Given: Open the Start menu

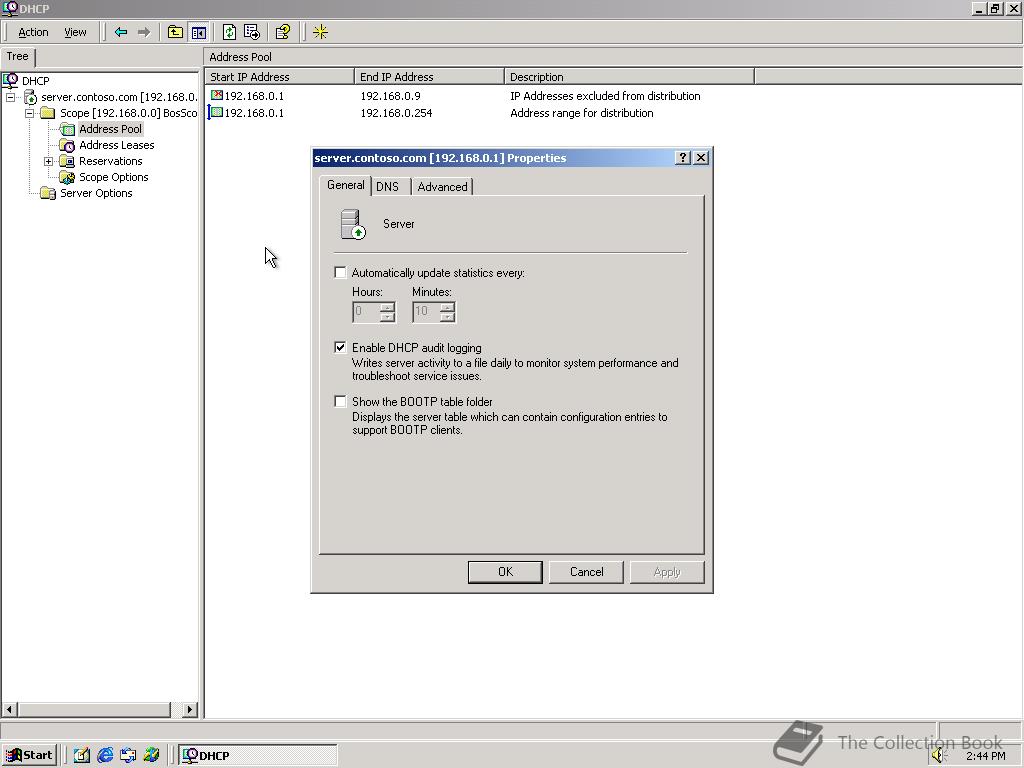Looking at the screenshot, I should click(29, 755).
